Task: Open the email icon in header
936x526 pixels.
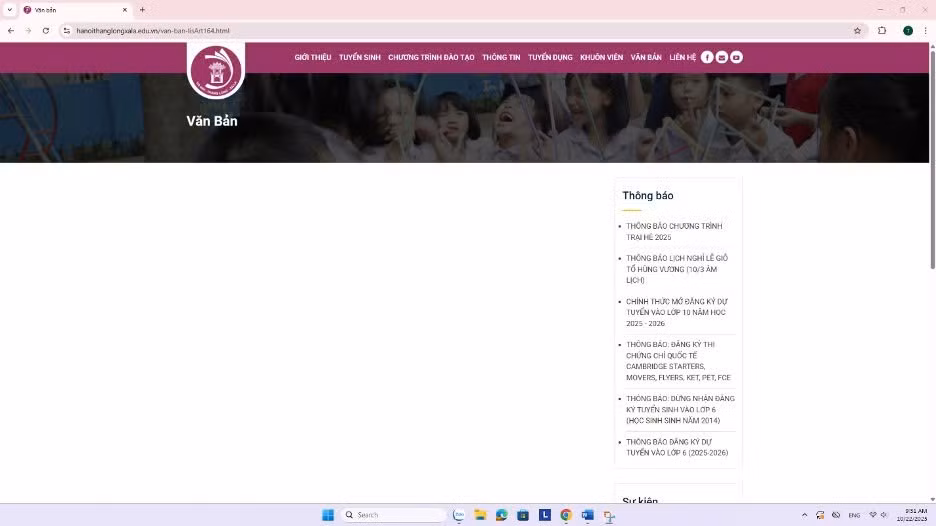Action: [x=722, y=57]
